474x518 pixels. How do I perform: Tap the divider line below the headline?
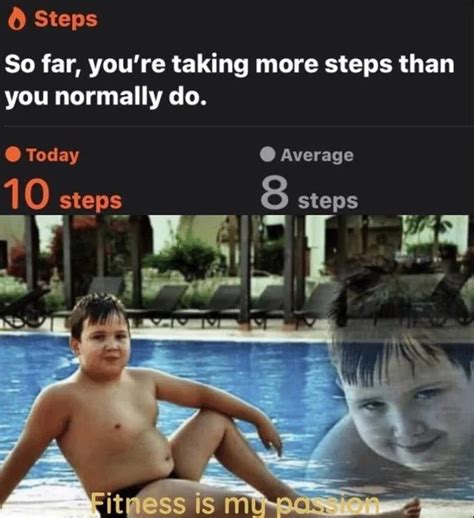[237, 126]
